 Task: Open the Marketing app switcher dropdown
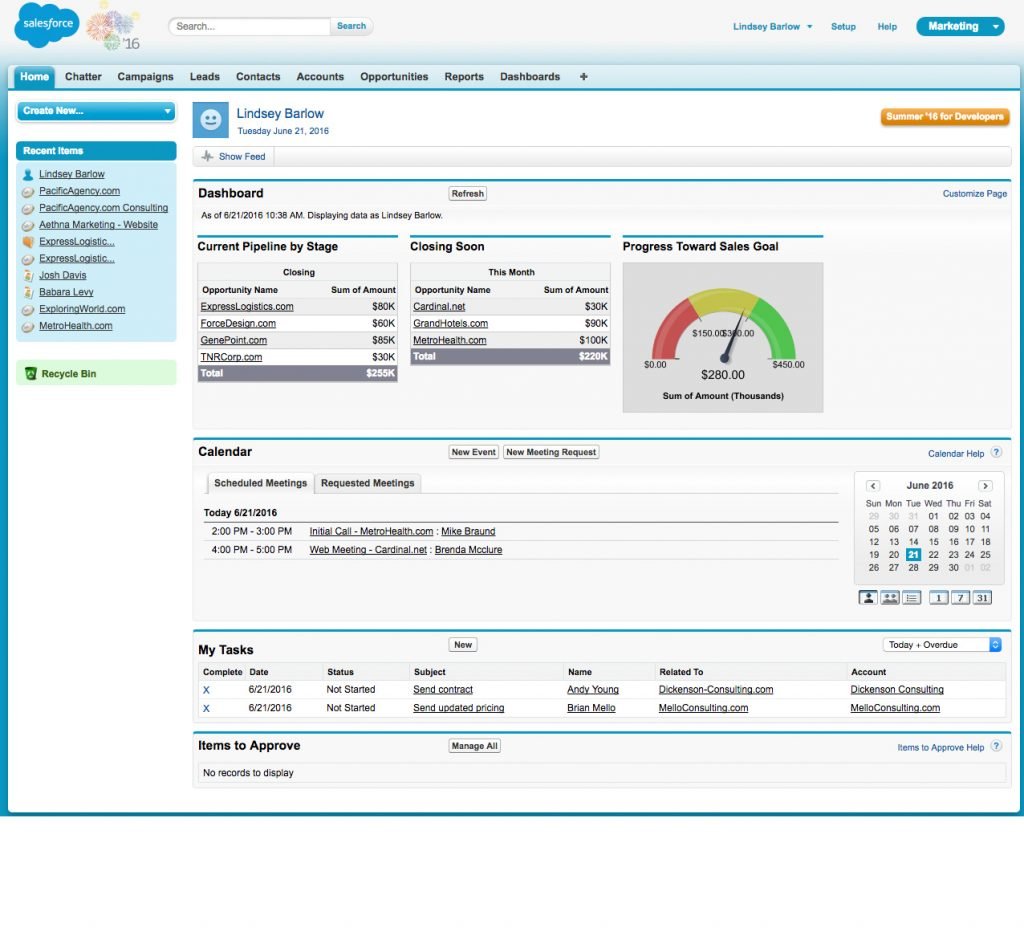pos(958,26)
